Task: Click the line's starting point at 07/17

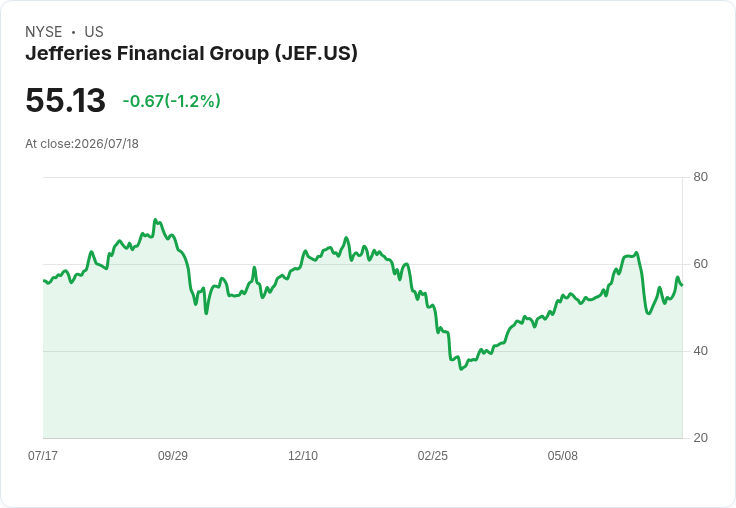Action: (44, 281)
